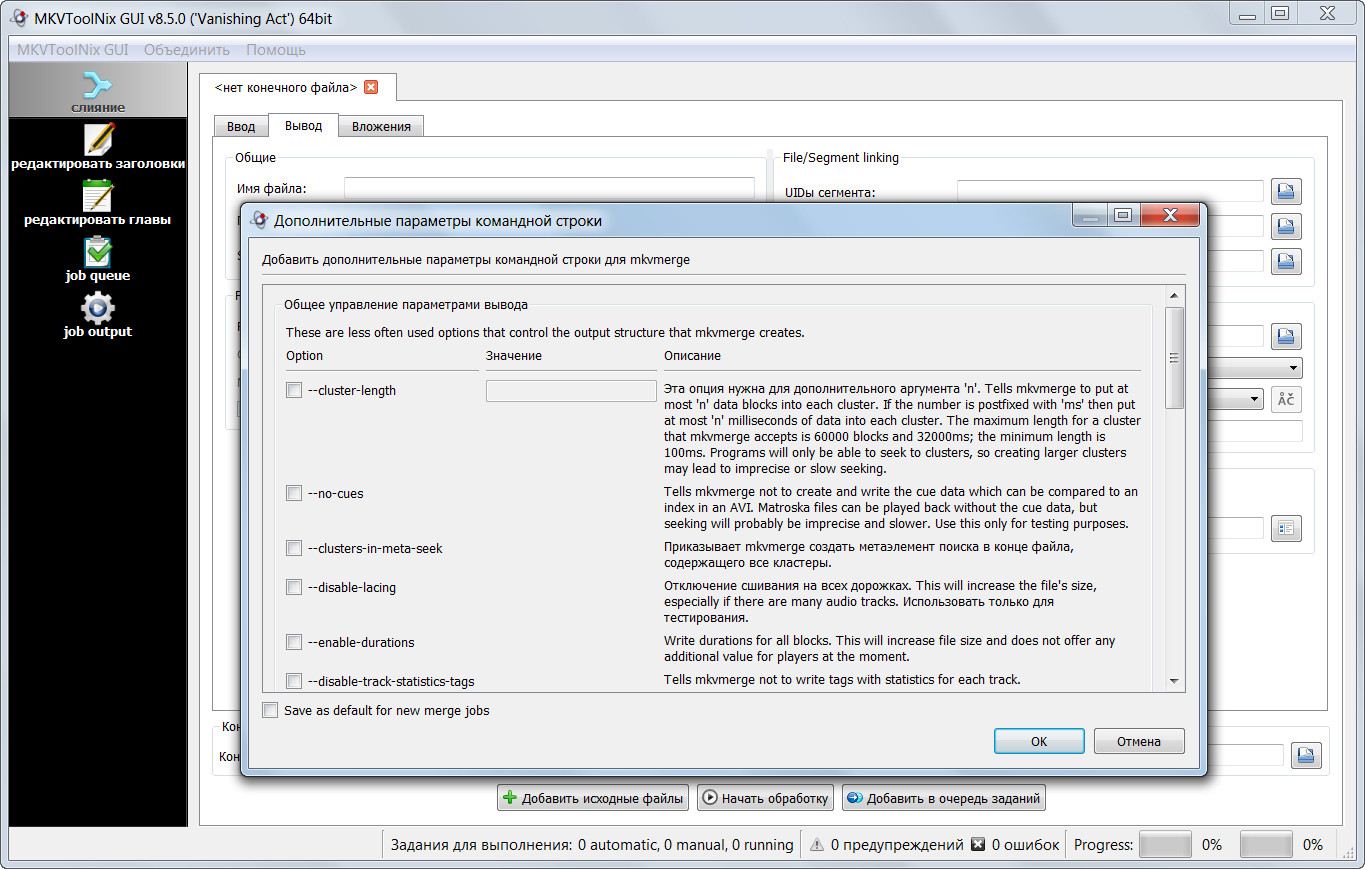Click browse icon next to UIDы сегмента
This screenshot has width=1365, height=869.
1286,190
